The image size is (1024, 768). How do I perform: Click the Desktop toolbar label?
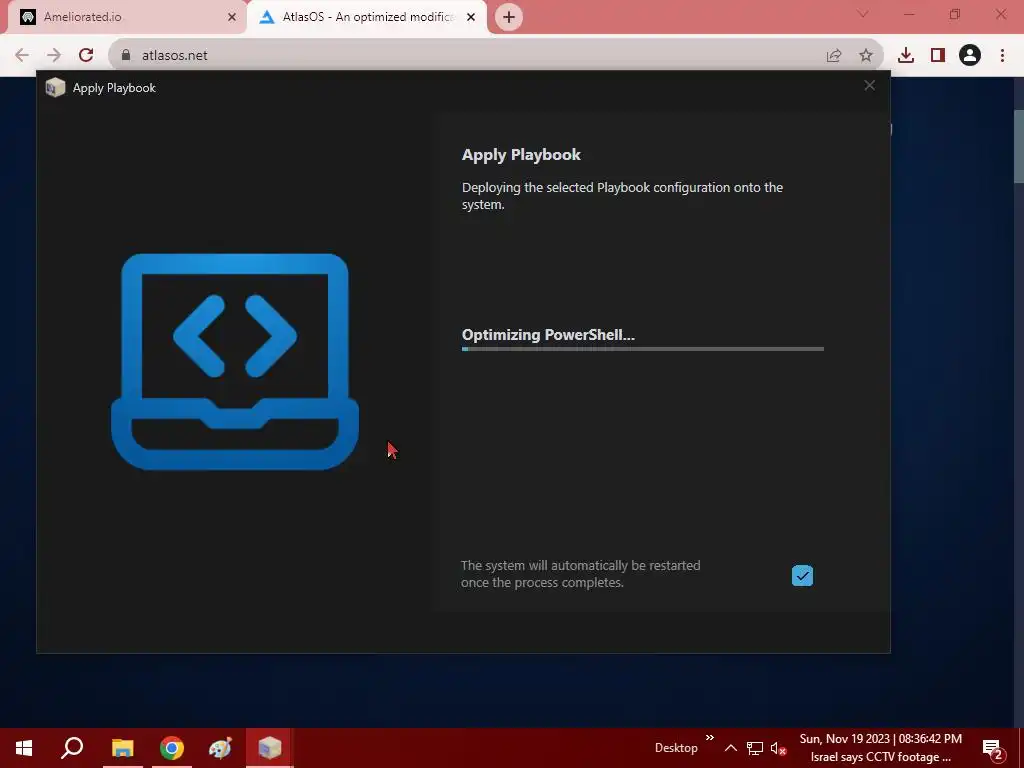676,748
